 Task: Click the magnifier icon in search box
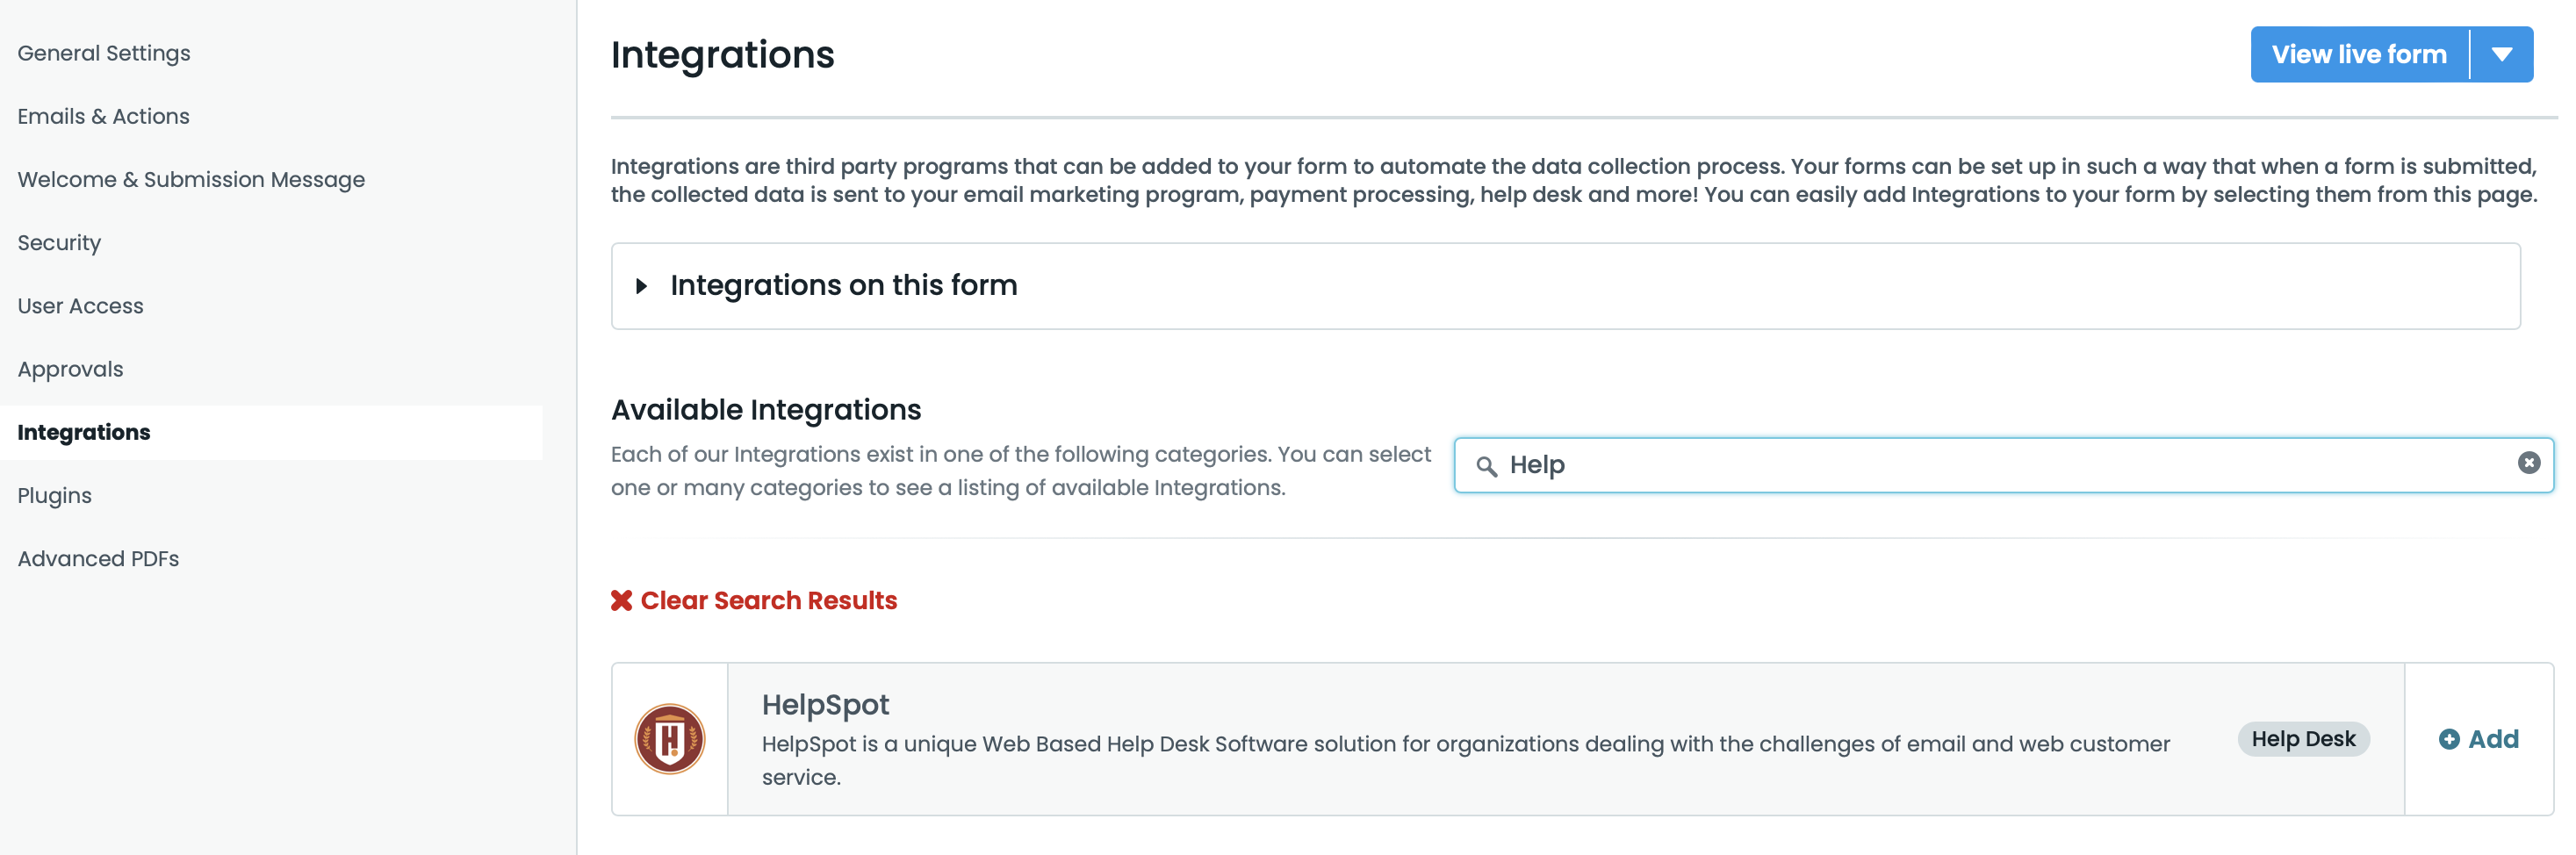point(1486,466)
